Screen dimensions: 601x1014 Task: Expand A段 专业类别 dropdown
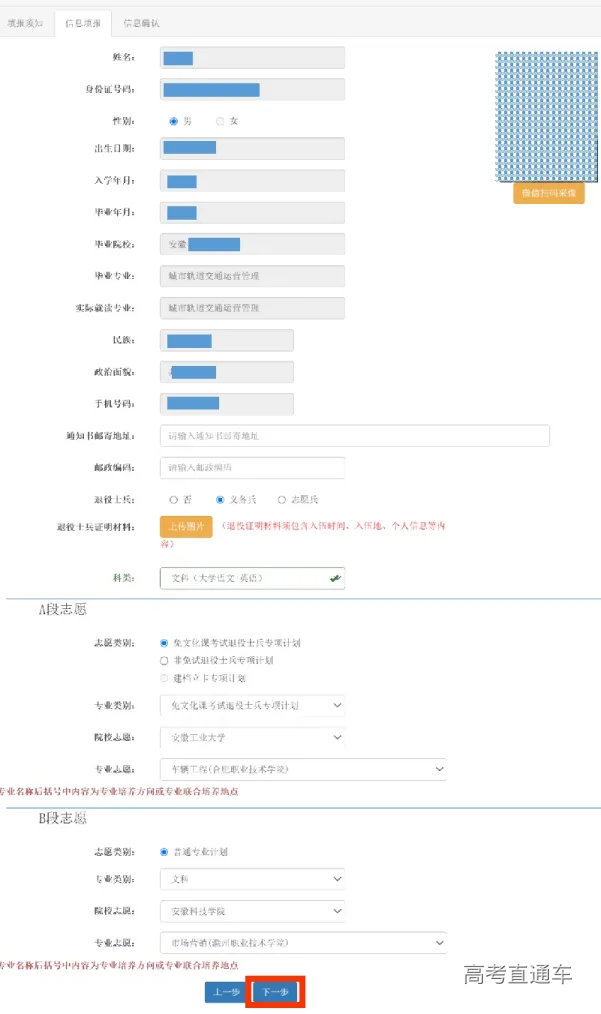click(252, 706)
